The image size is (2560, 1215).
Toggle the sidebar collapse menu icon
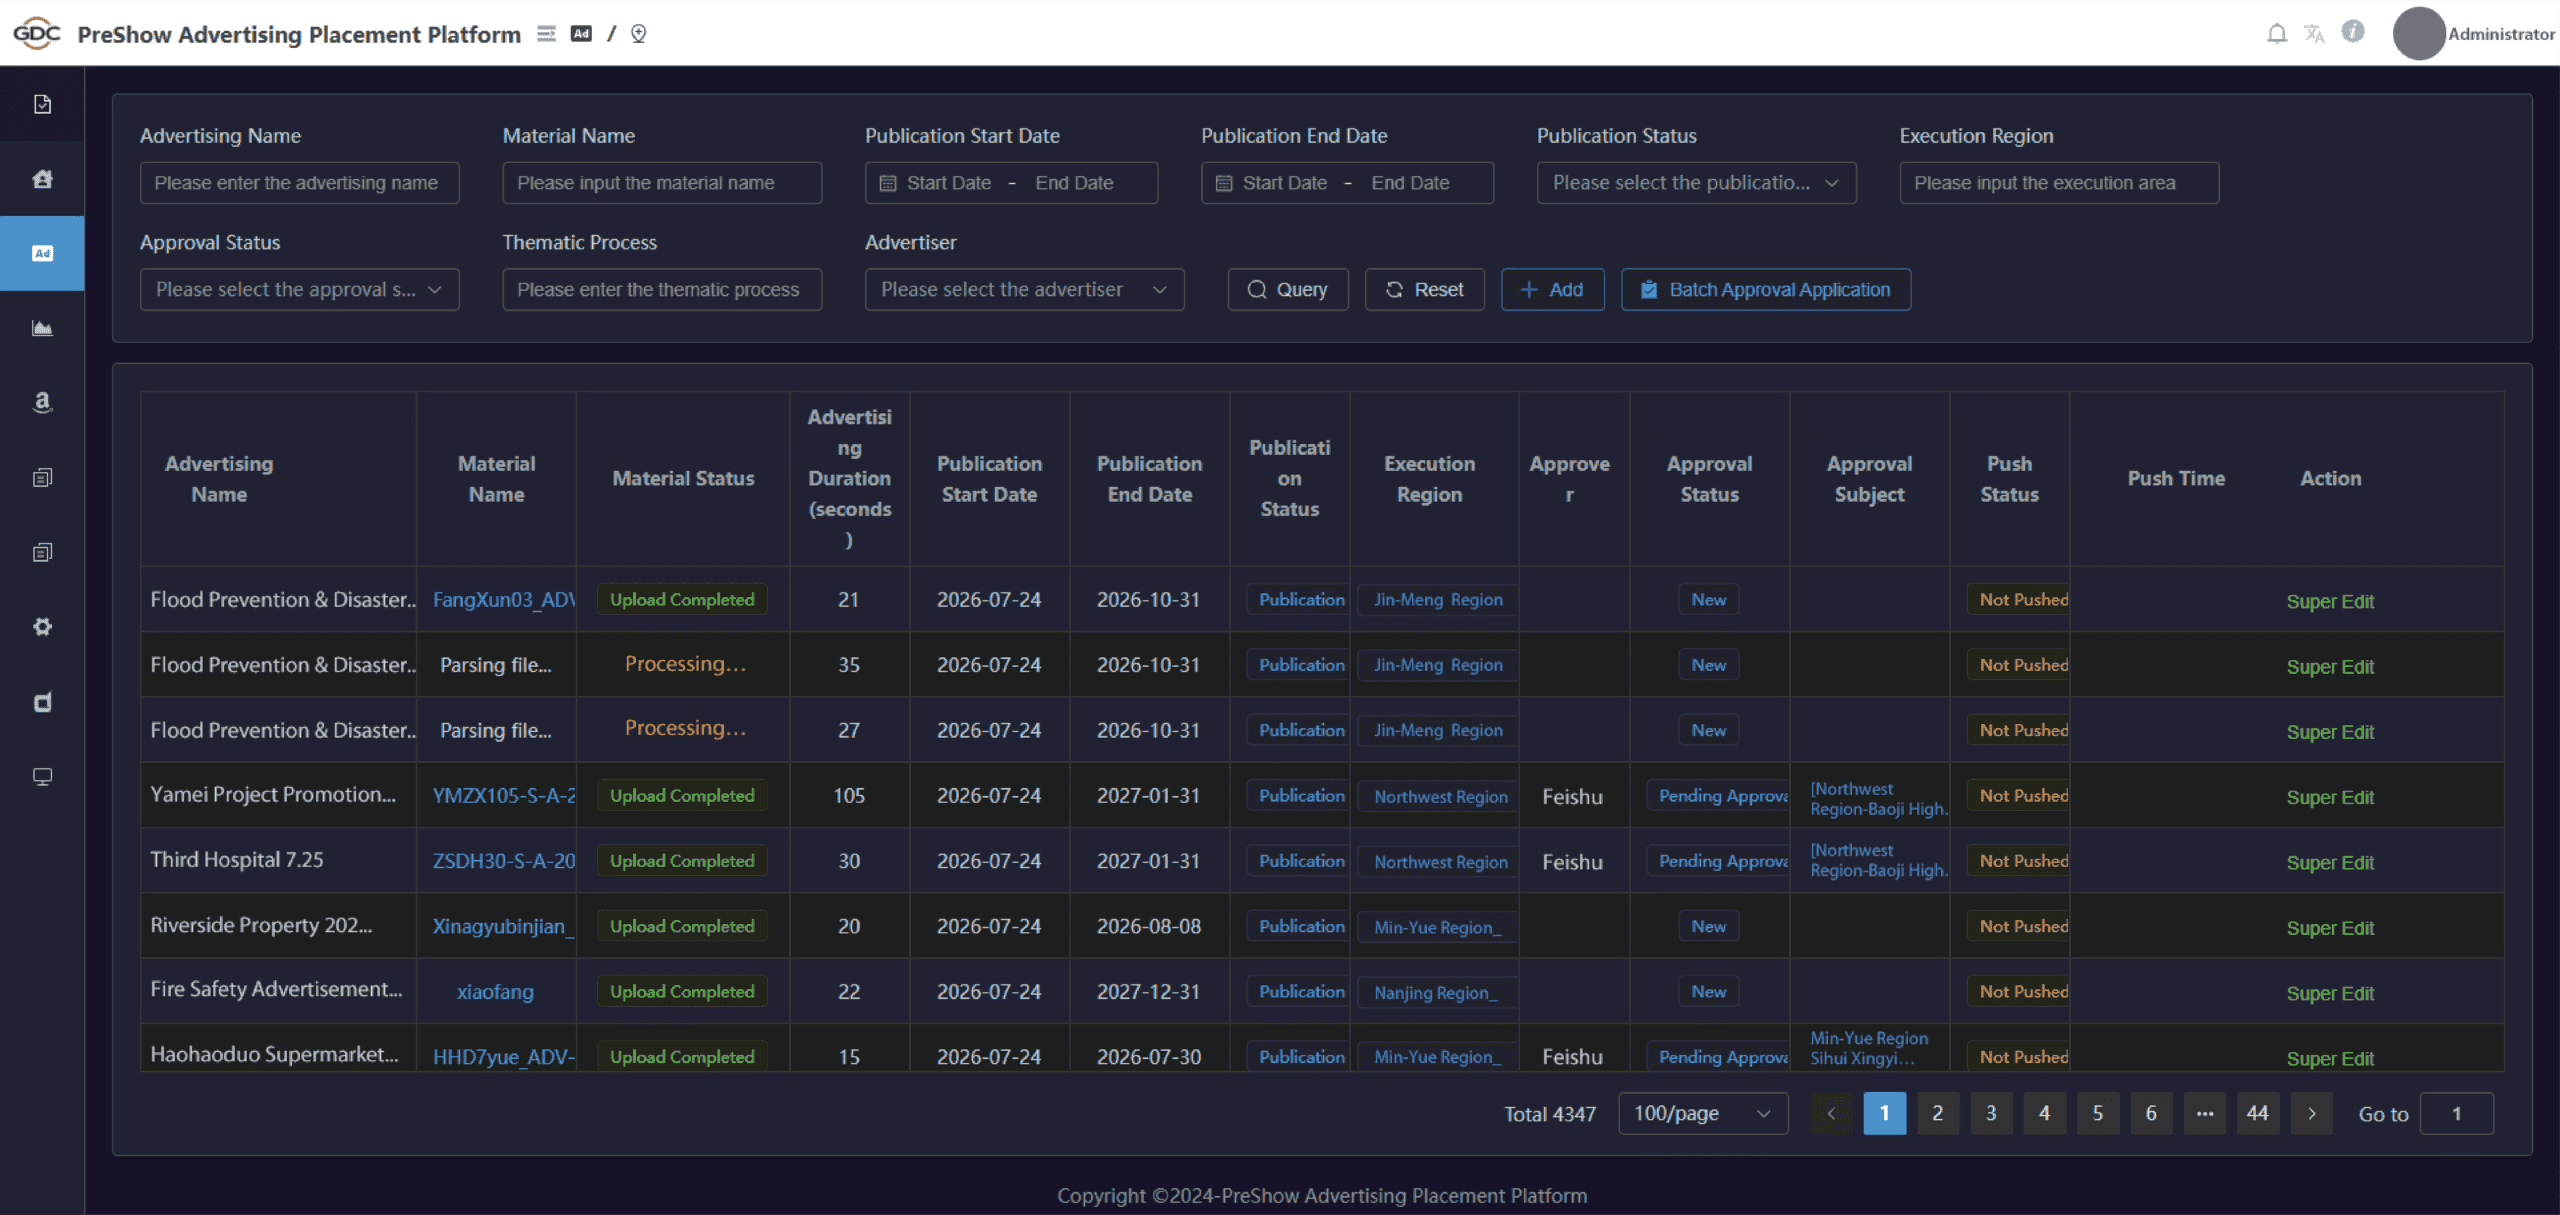point(546,34)
